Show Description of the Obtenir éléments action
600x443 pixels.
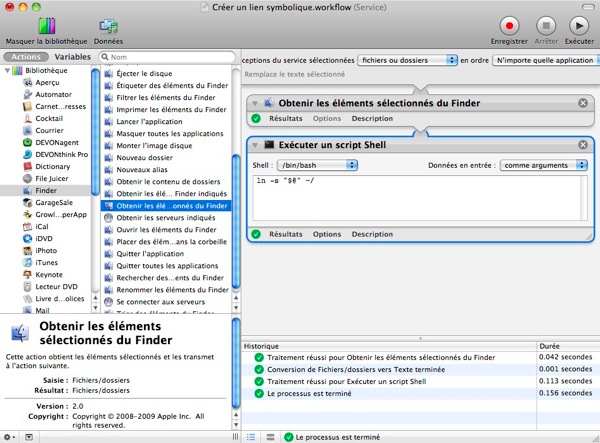coord(372,119)
